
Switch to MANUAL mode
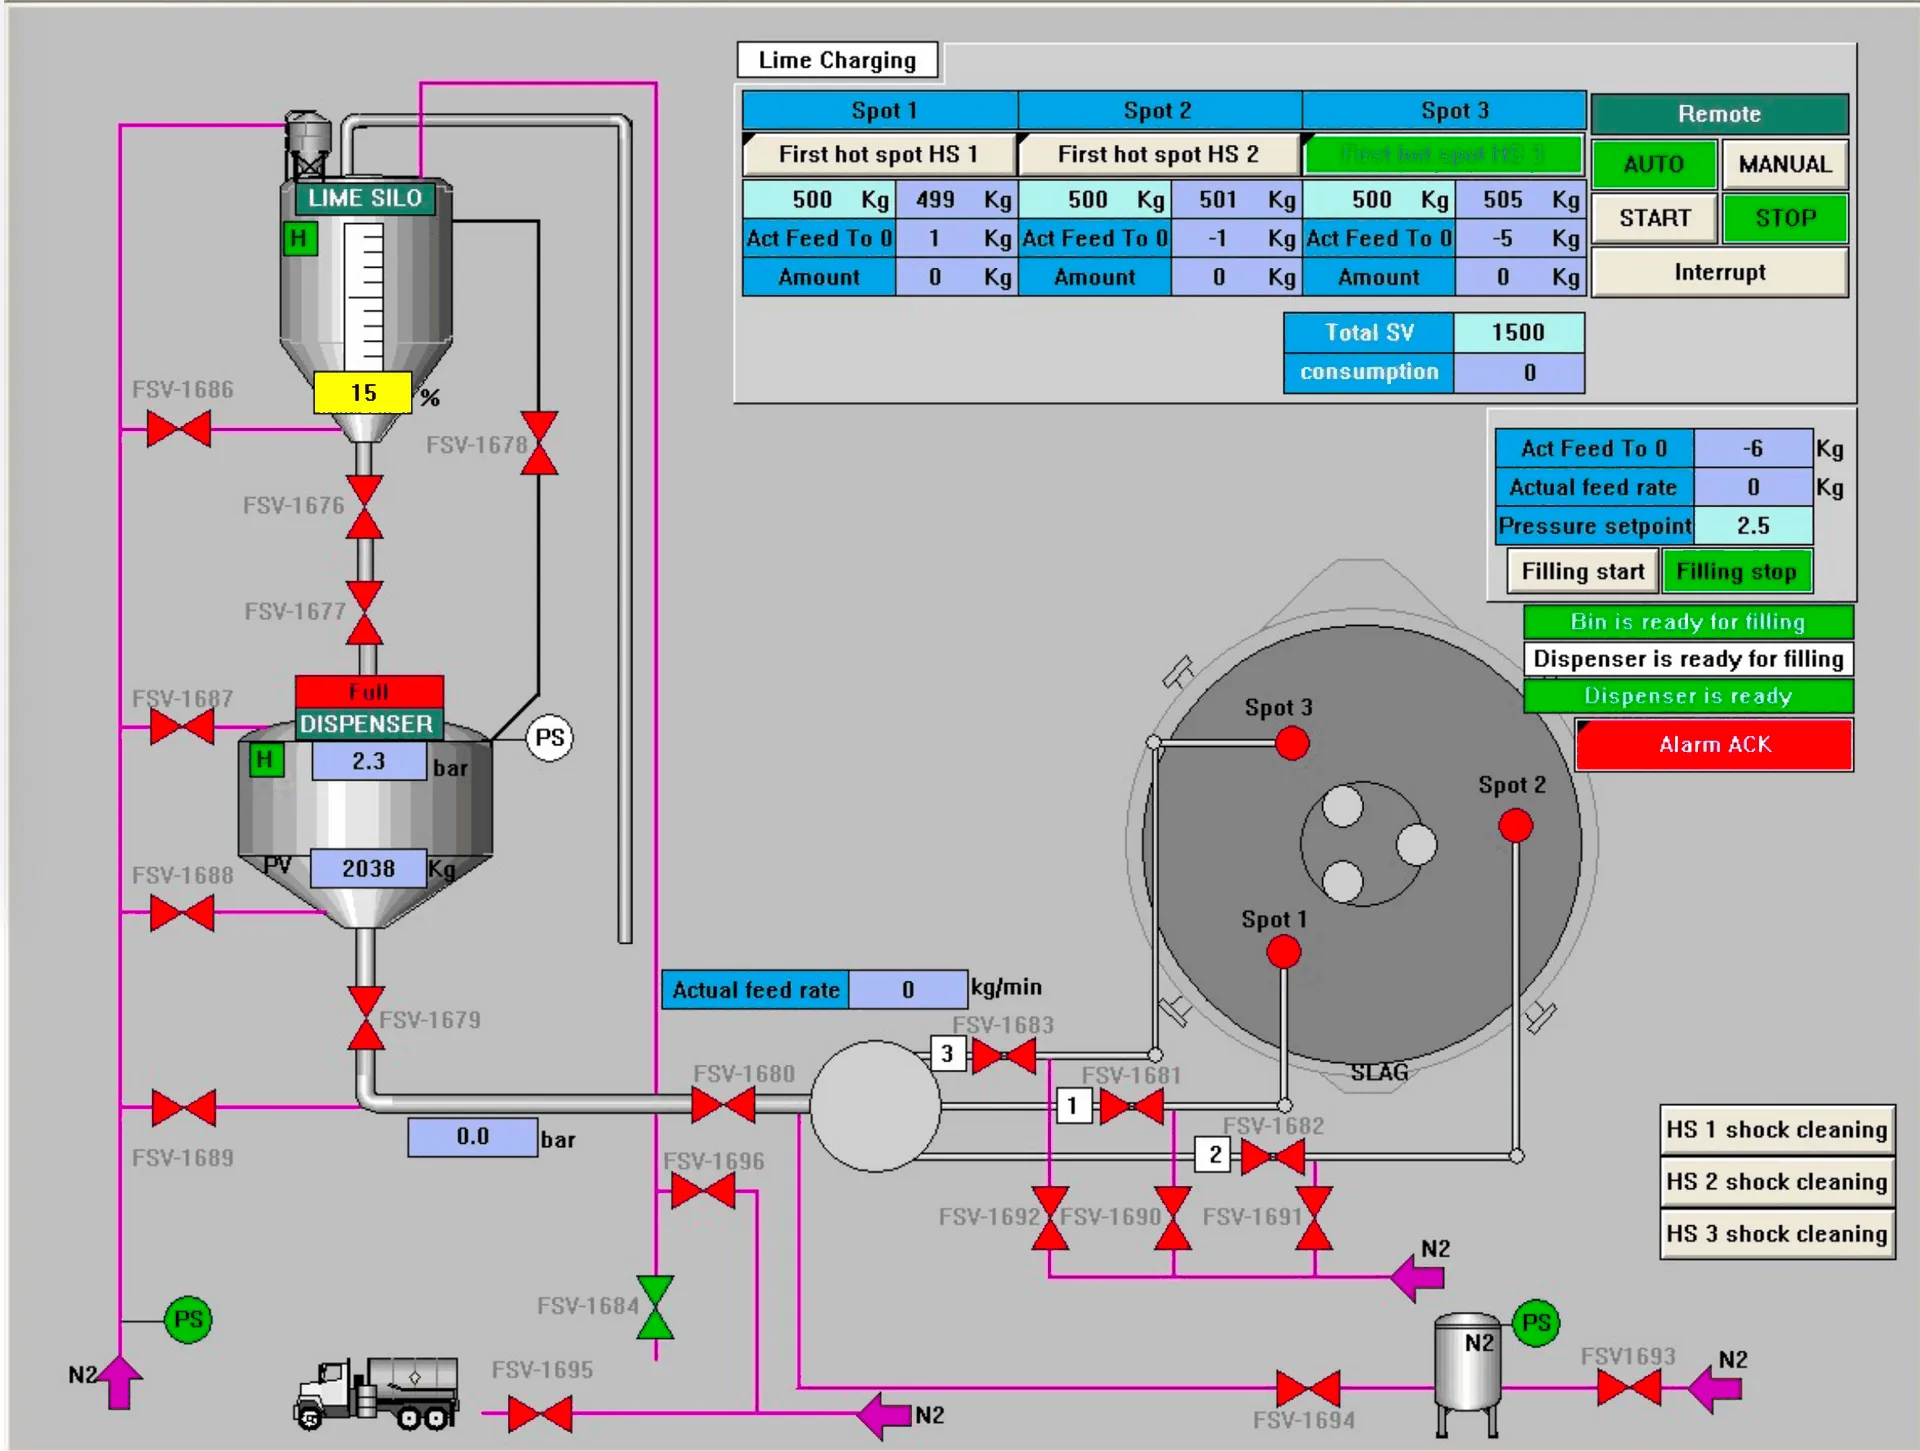(x=1785, y=164)
